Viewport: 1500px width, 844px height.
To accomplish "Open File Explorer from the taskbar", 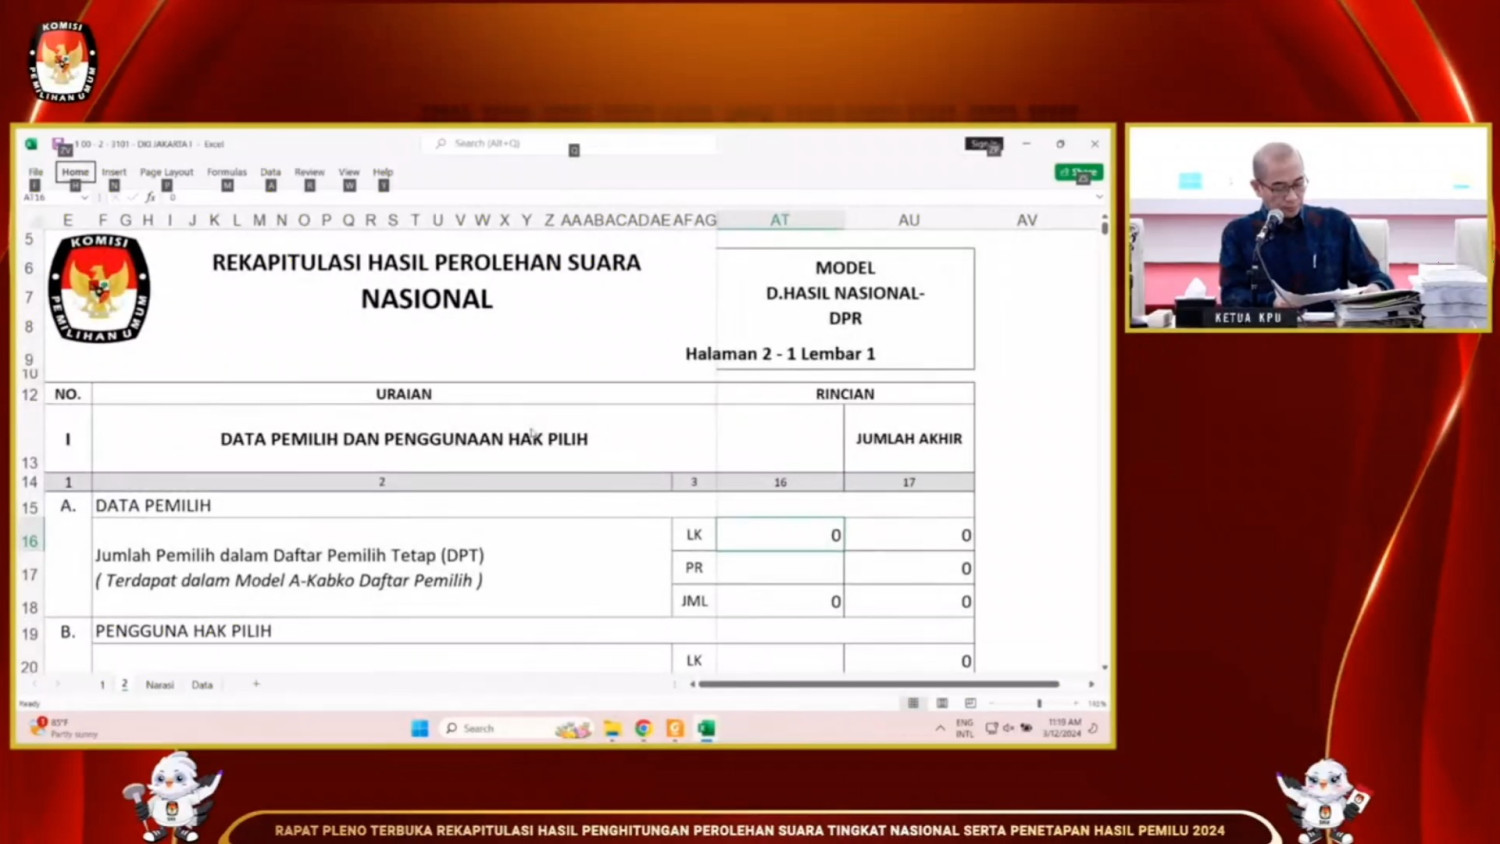I will click(612, 729).
